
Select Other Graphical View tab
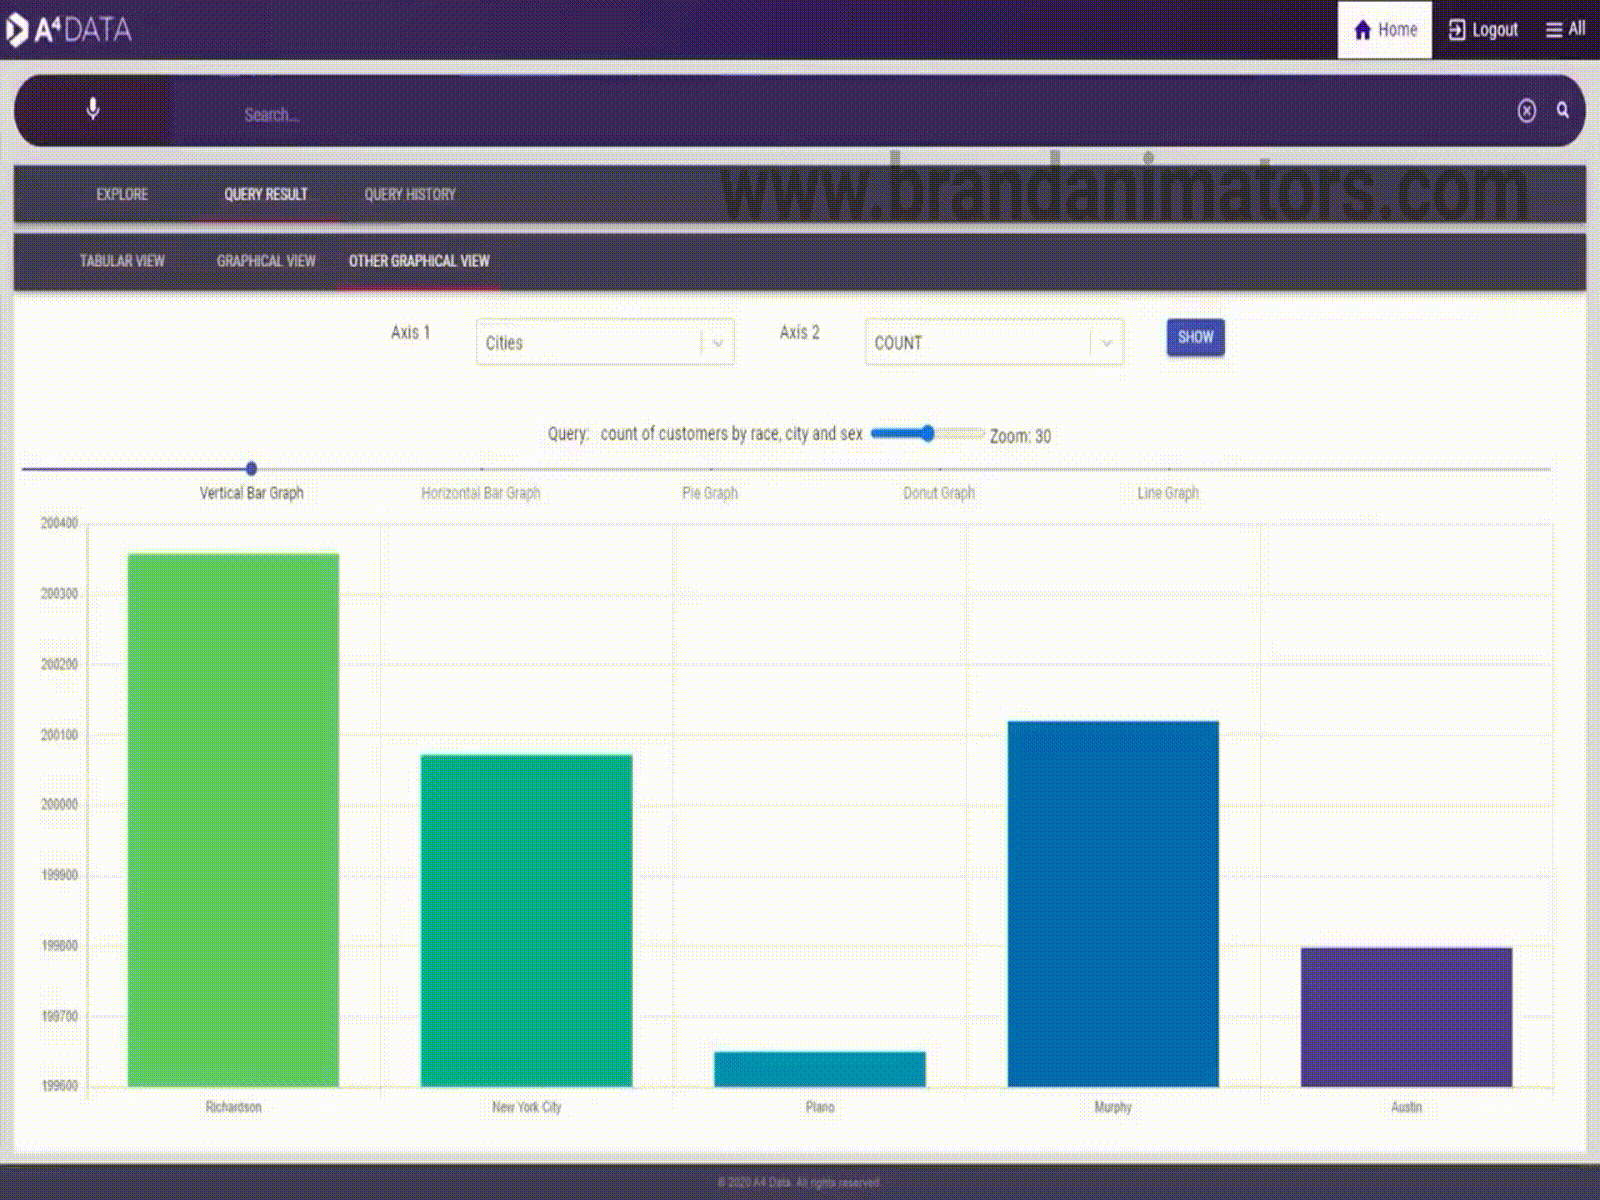[419, 261]
